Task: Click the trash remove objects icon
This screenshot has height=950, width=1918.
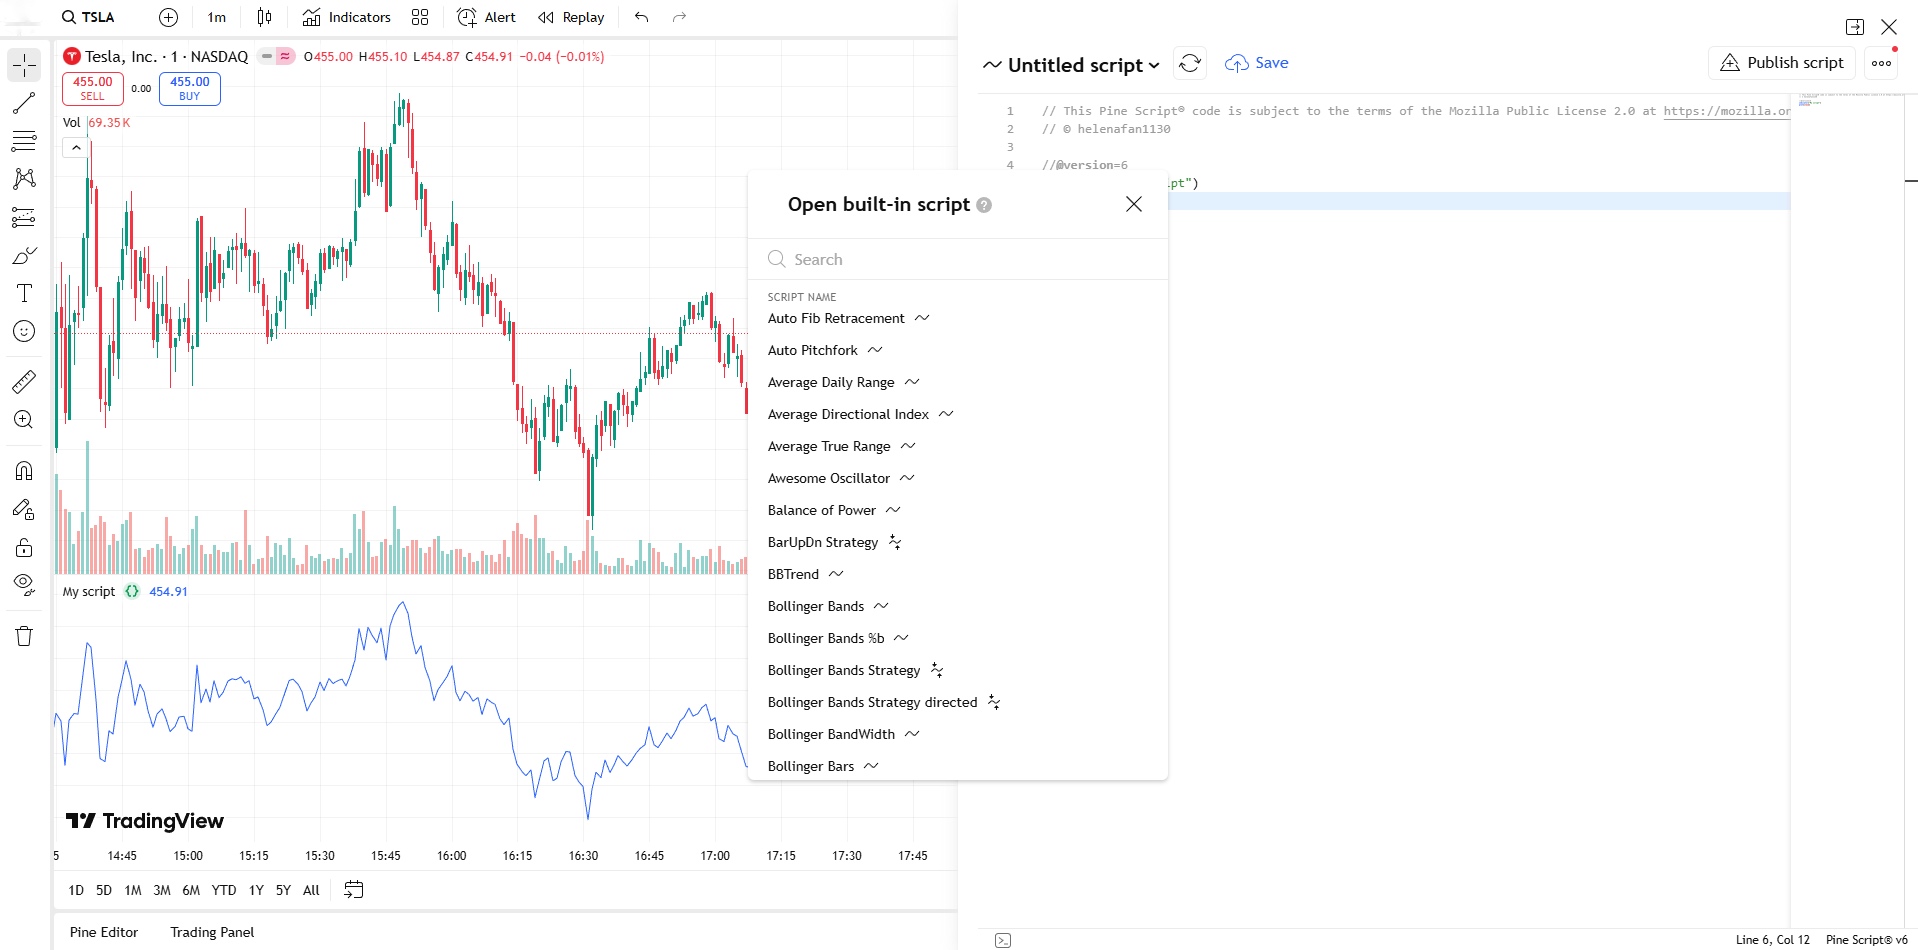Action: pyautogui.click(x=24, y=636)
